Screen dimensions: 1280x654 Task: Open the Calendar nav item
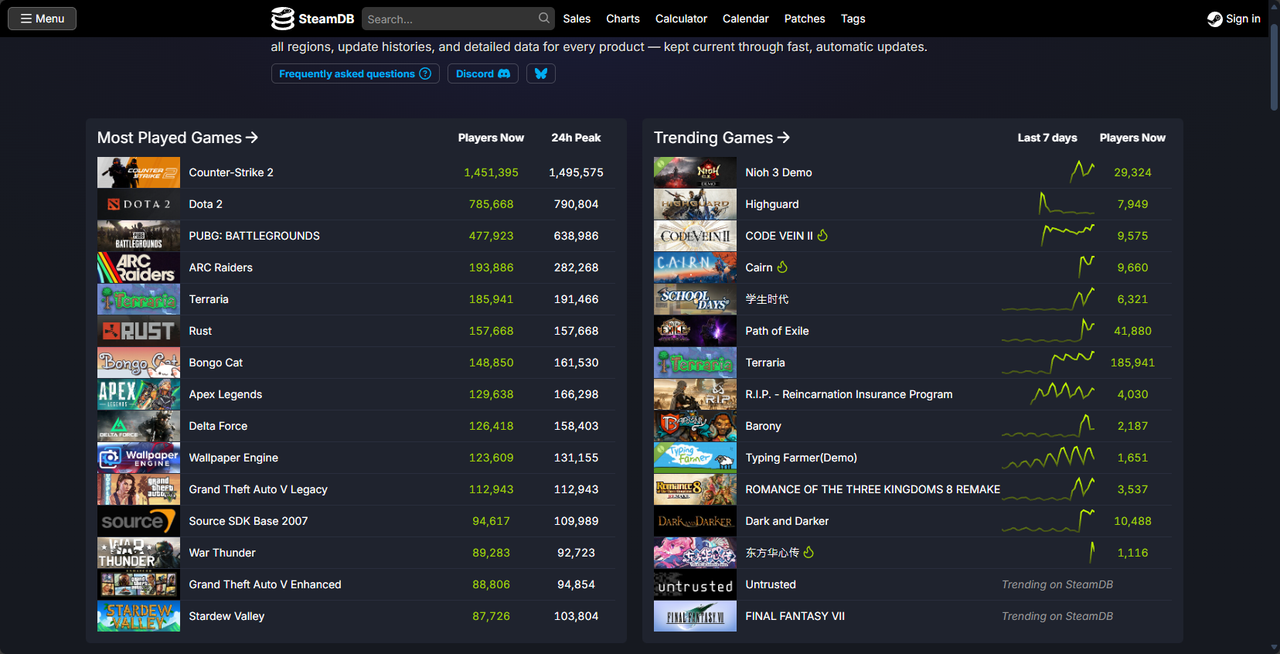point(746,18)
